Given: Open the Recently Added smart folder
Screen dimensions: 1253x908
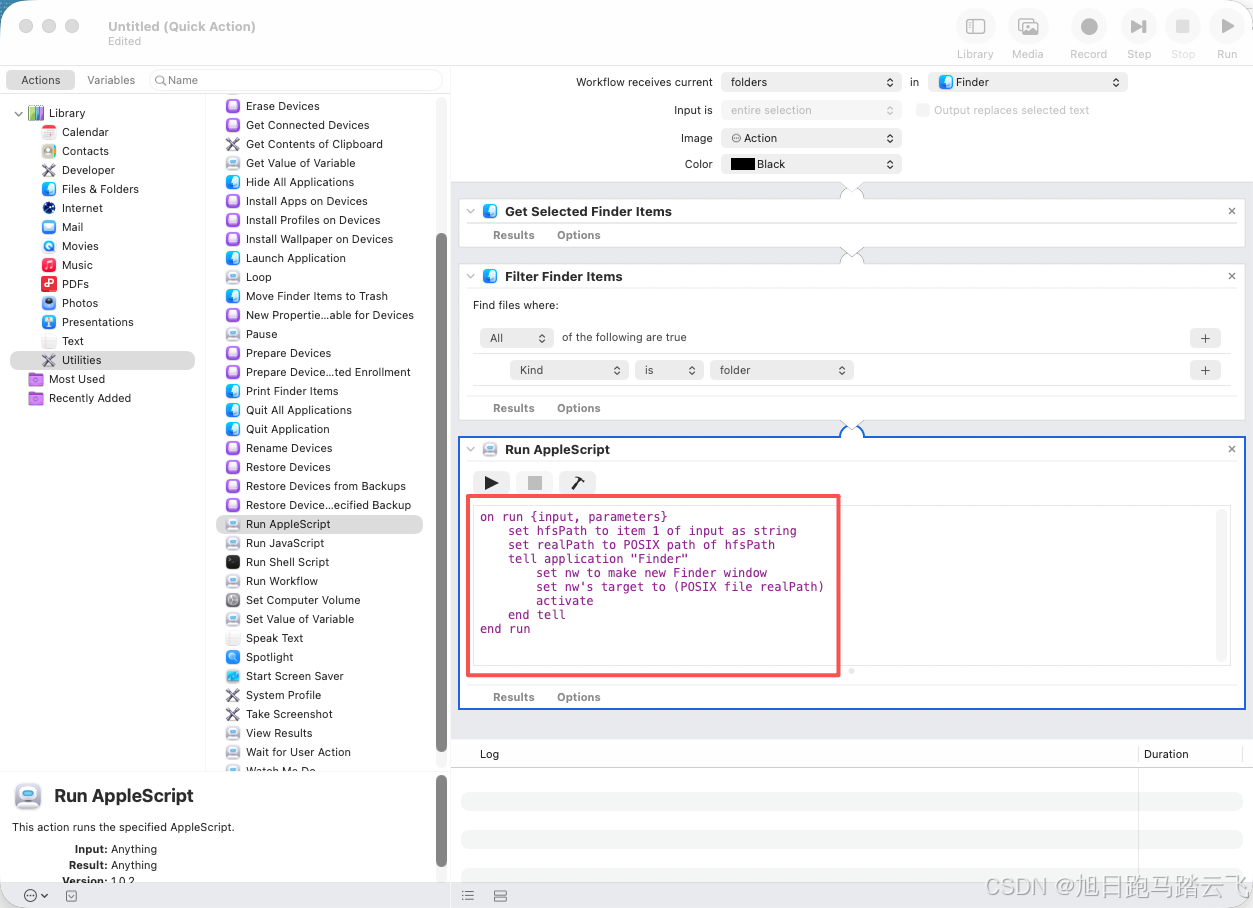Looking at the screenshot, I should point(90,398).
